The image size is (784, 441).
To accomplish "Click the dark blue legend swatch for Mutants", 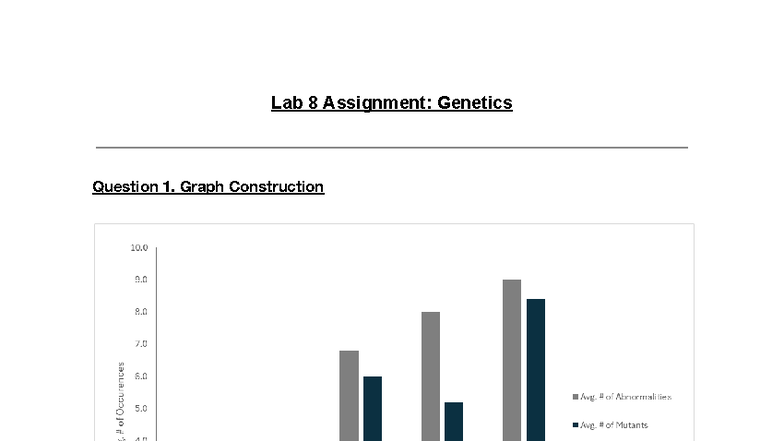I will coord(574,425).
